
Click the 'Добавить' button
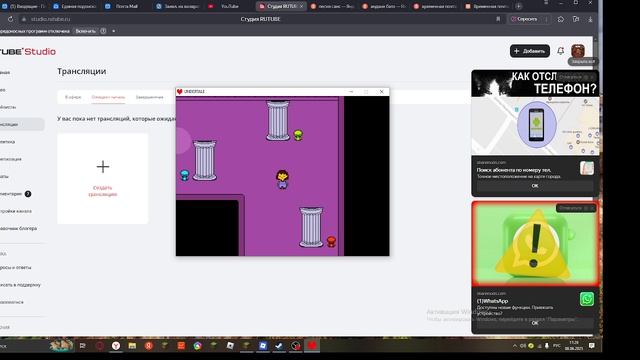(530, 51)
